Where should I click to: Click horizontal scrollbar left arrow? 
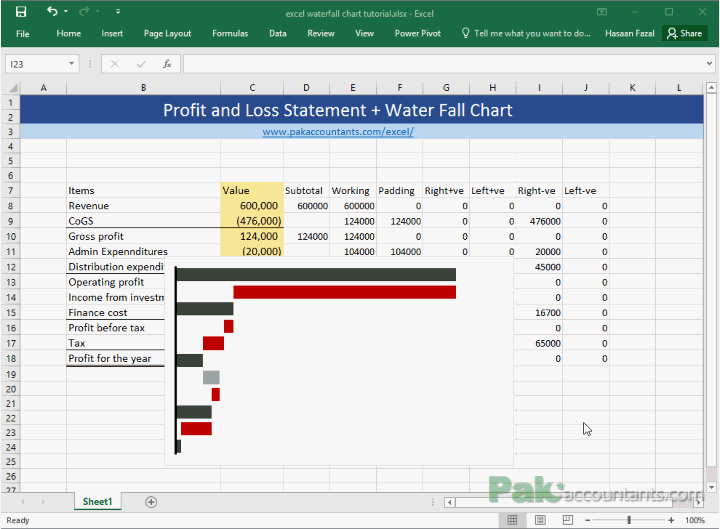coord(450,502)
